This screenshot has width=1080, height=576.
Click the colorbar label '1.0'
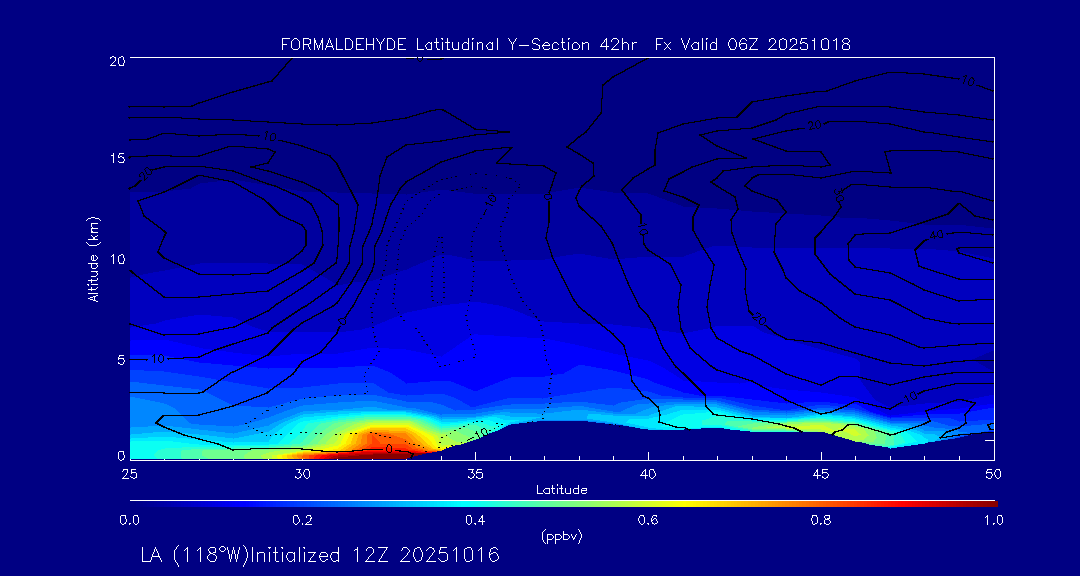[x=993, y=520]
